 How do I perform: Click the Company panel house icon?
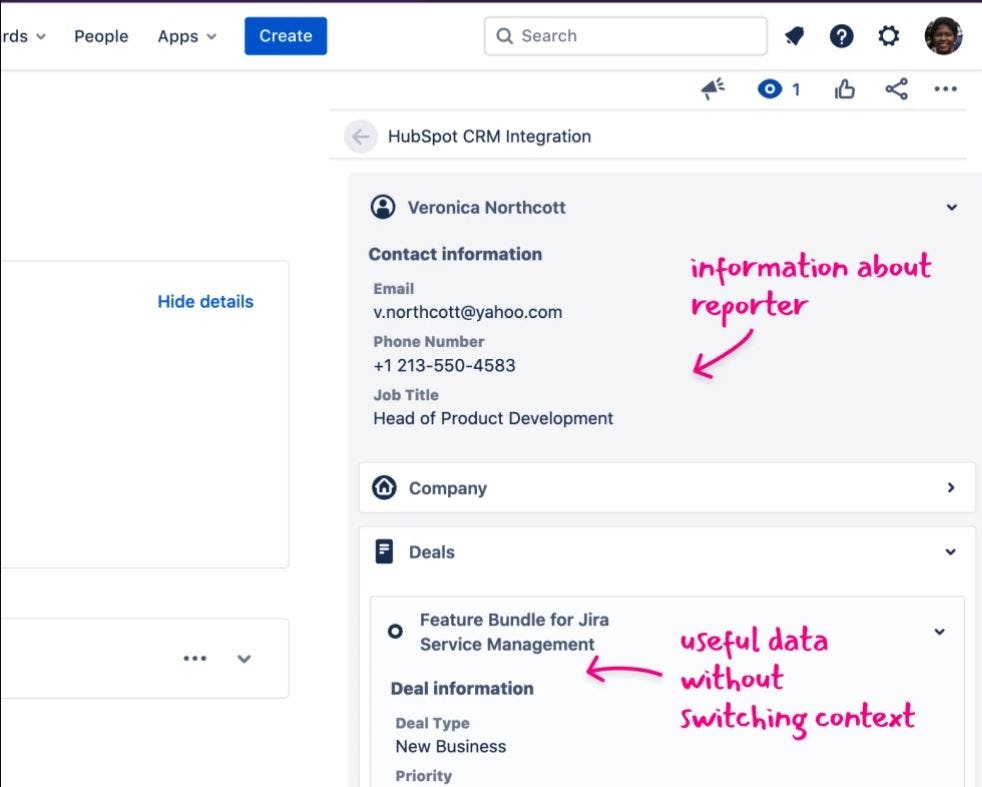pos(384,487)
